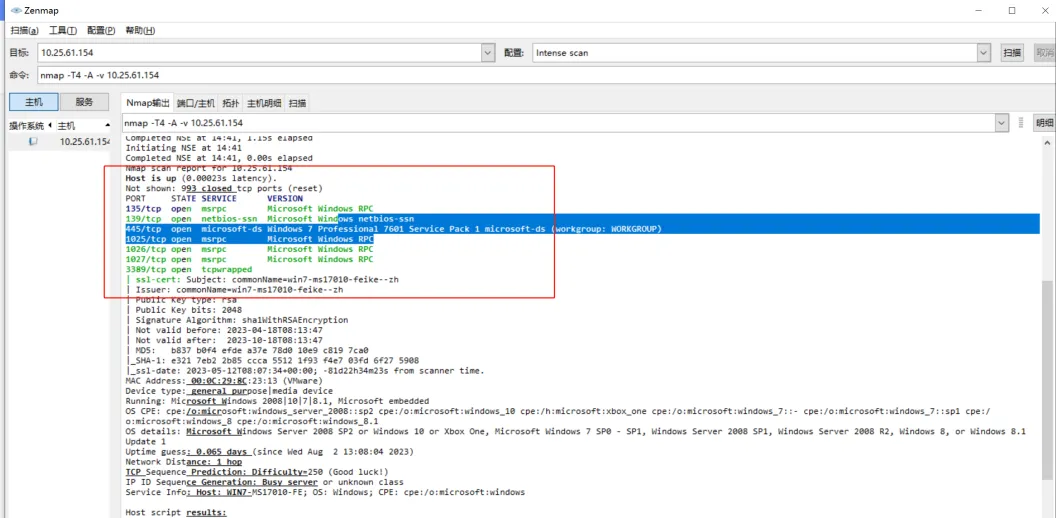Click the nmap command input field
The width and height of the screenshot is (1056, 518).
[546, 75]
